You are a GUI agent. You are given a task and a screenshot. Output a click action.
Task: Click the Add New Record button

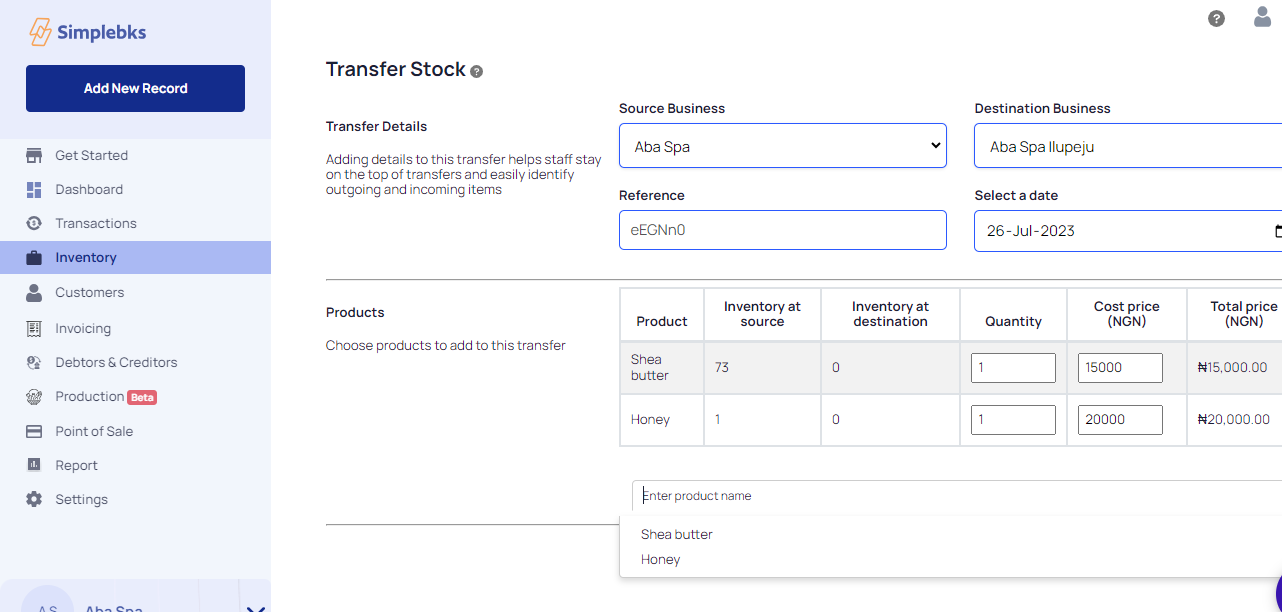(x=135, y=88)
